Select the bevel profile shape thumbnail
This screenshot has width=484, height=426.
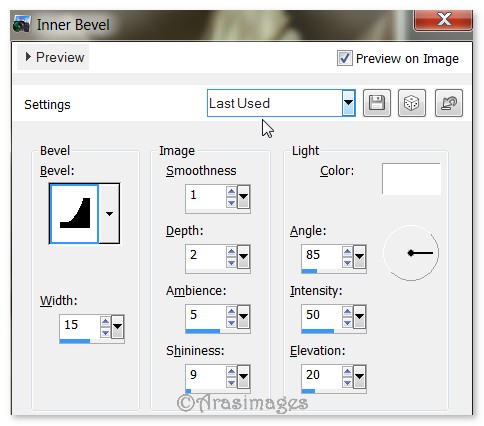74,213
